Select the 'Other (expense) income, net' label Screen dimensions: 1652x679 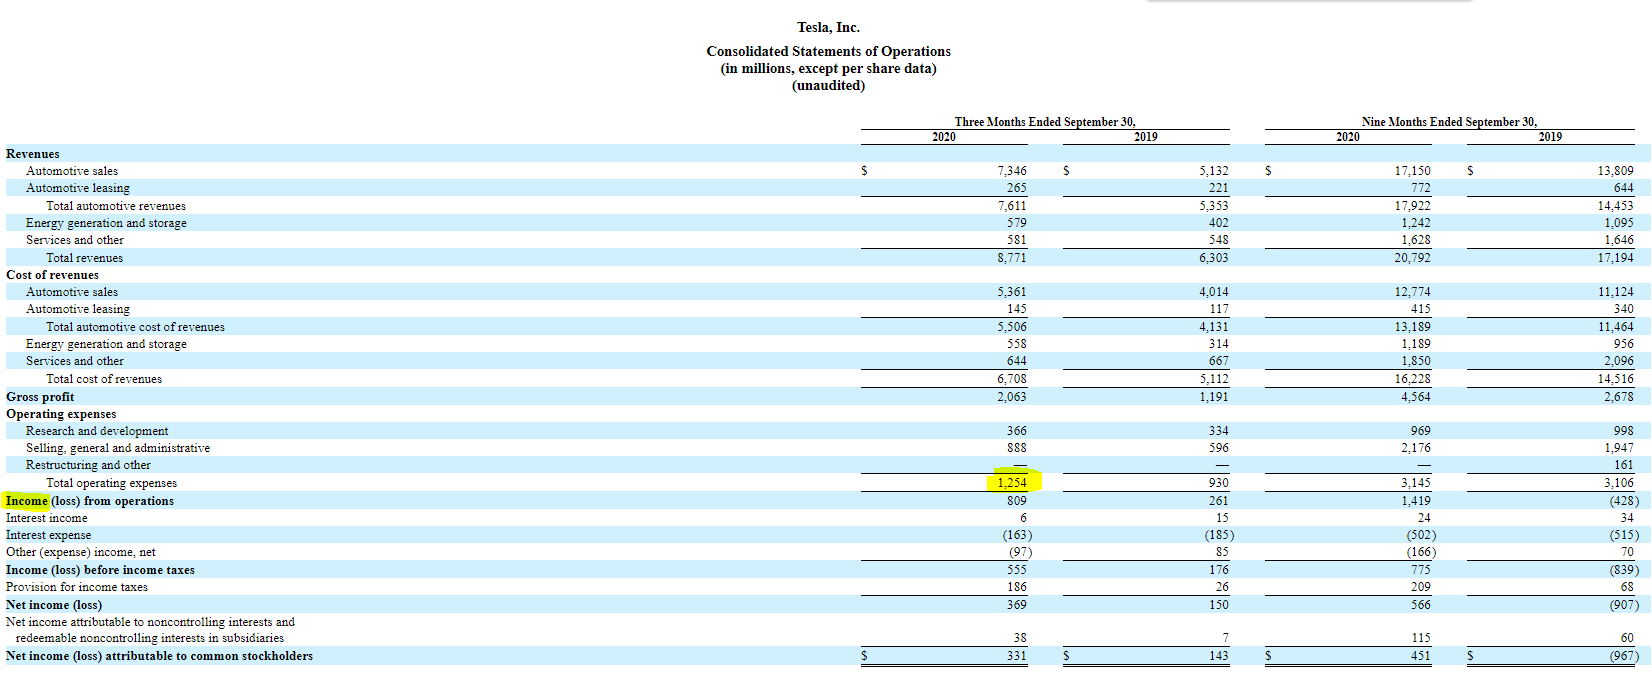coord(81,552)
